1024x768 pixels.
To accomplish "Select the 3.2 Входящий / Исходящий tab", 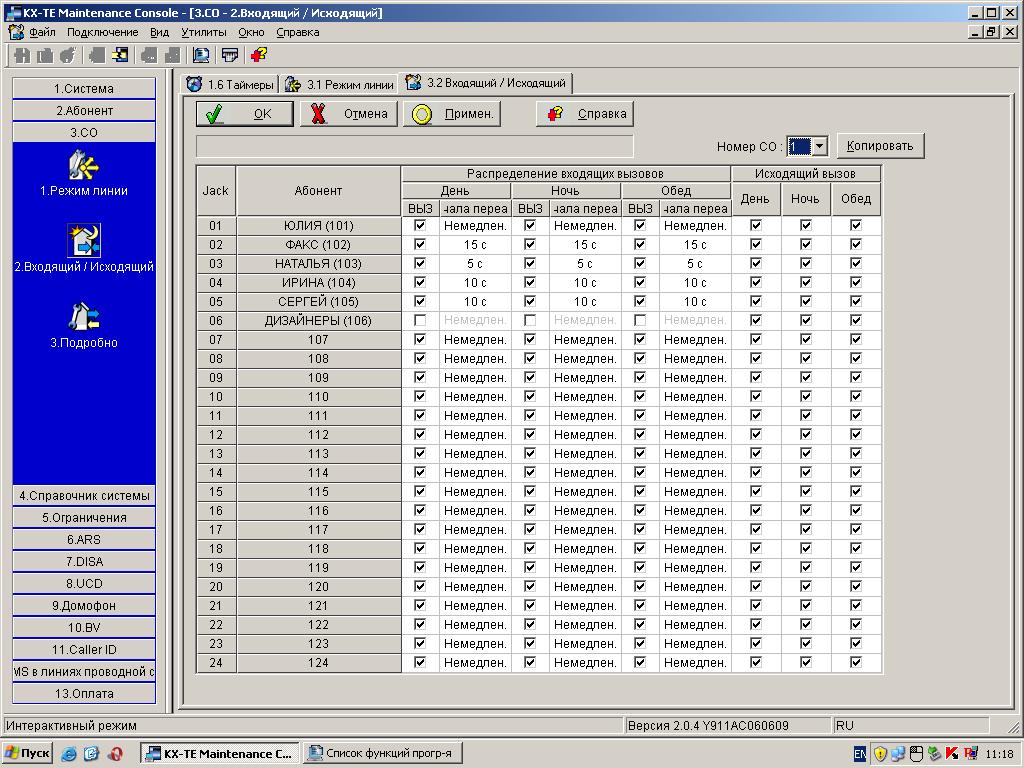I will point(486,83).
